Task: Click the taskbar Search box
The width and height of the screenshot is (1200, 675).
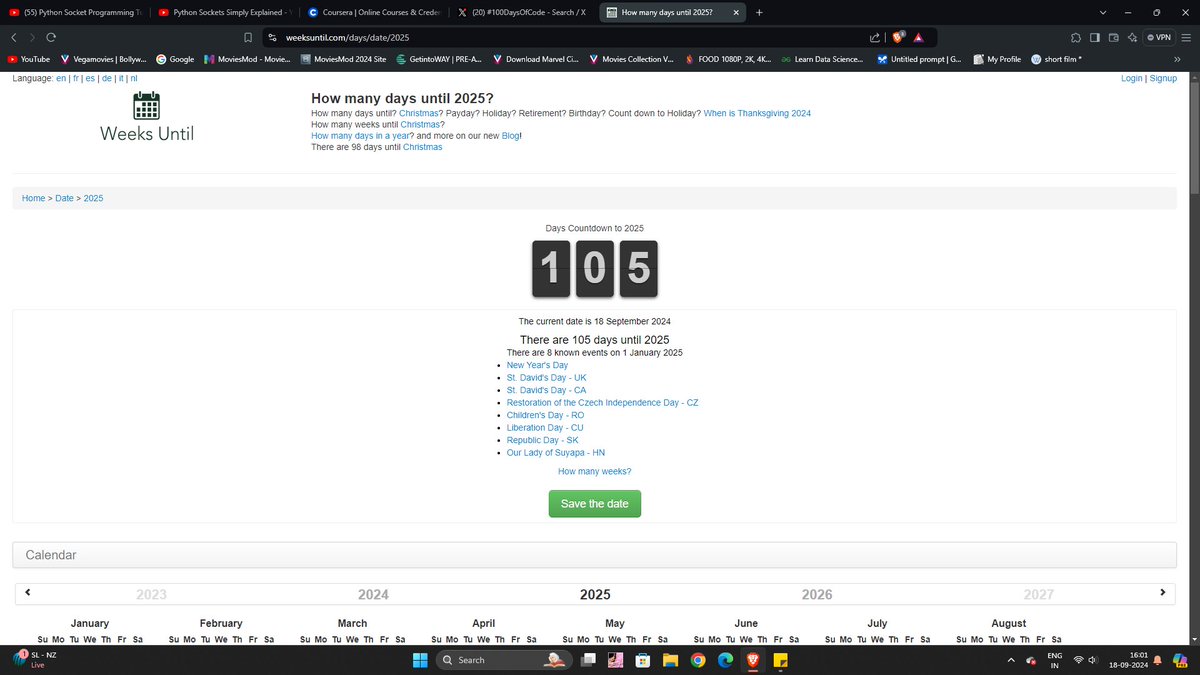Action: point(504,659)
